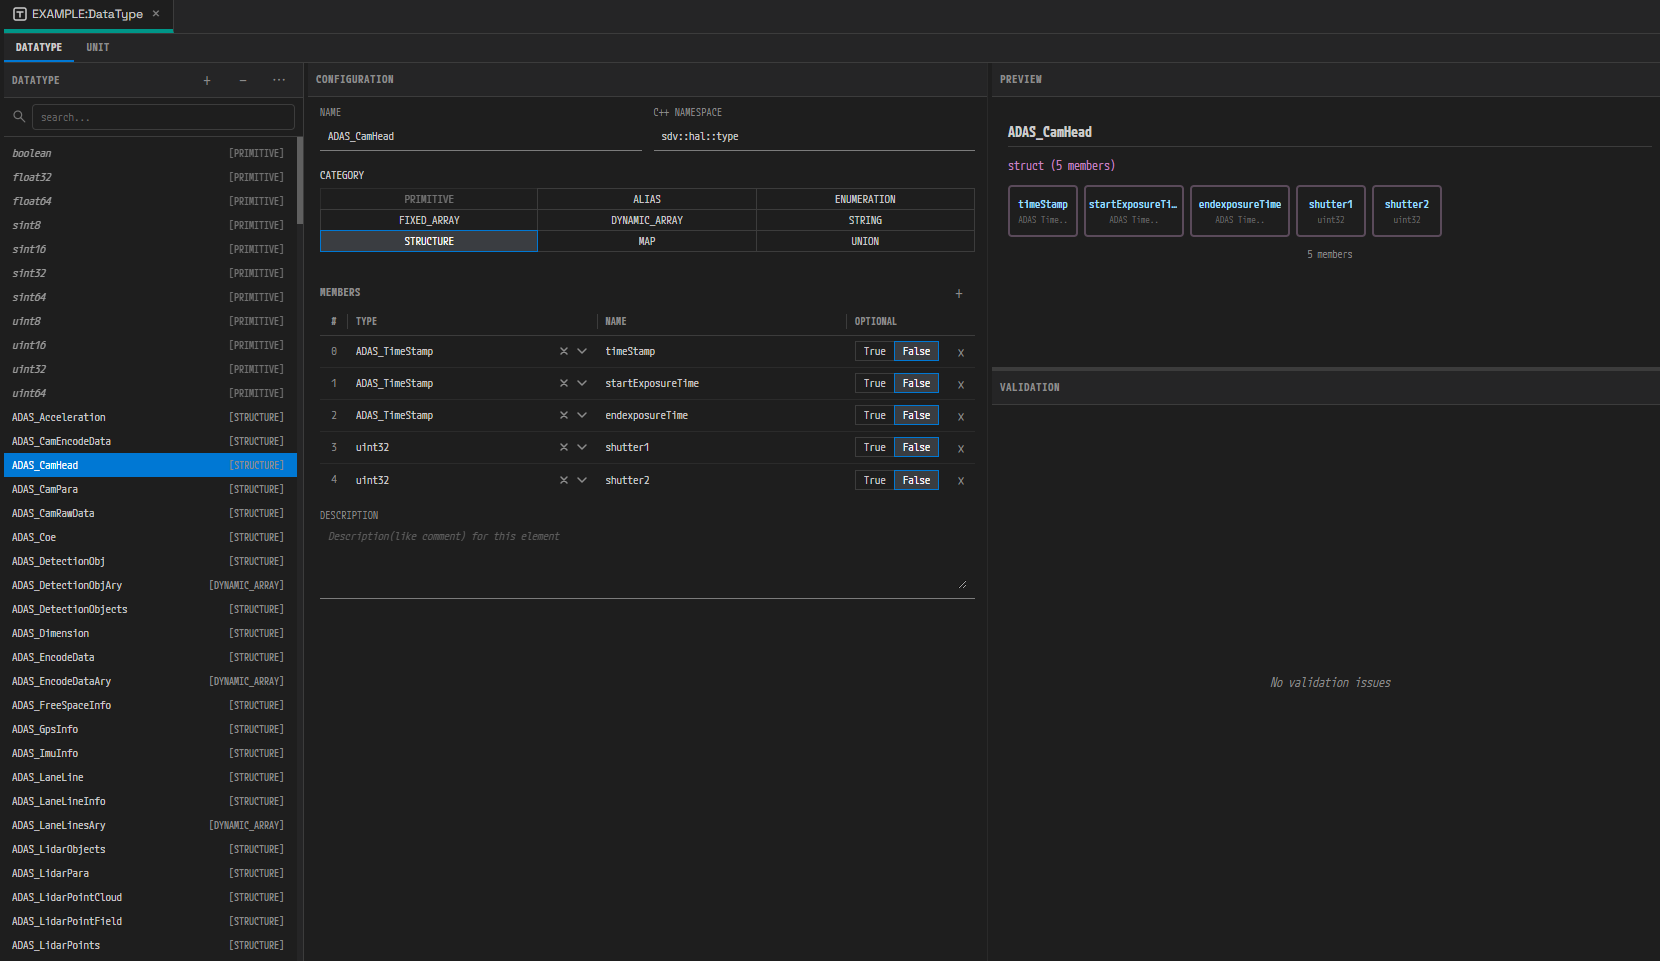Viewport: 1660px width, 961px height.
Task: Select the endexposureTime preview card
Action: coord(1240,211)
